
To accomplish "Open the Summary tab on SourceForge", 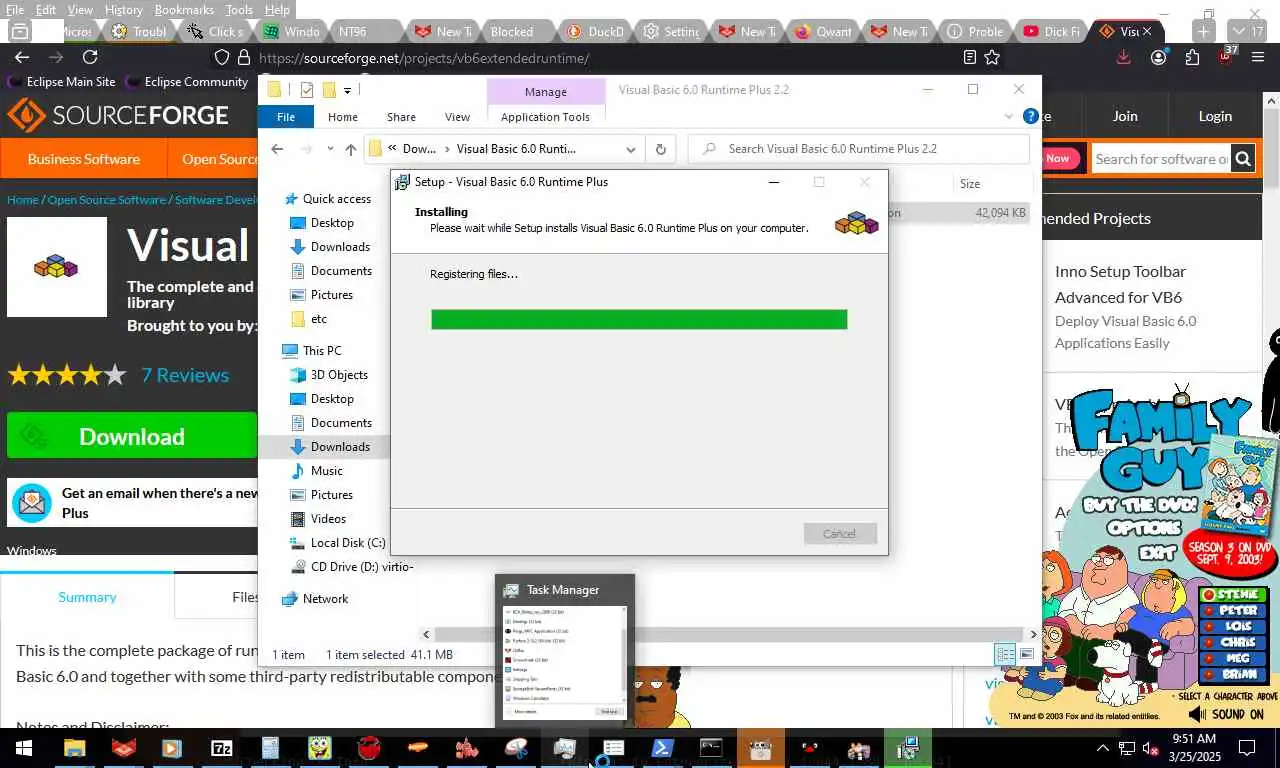I will click(x=87, y=597).
